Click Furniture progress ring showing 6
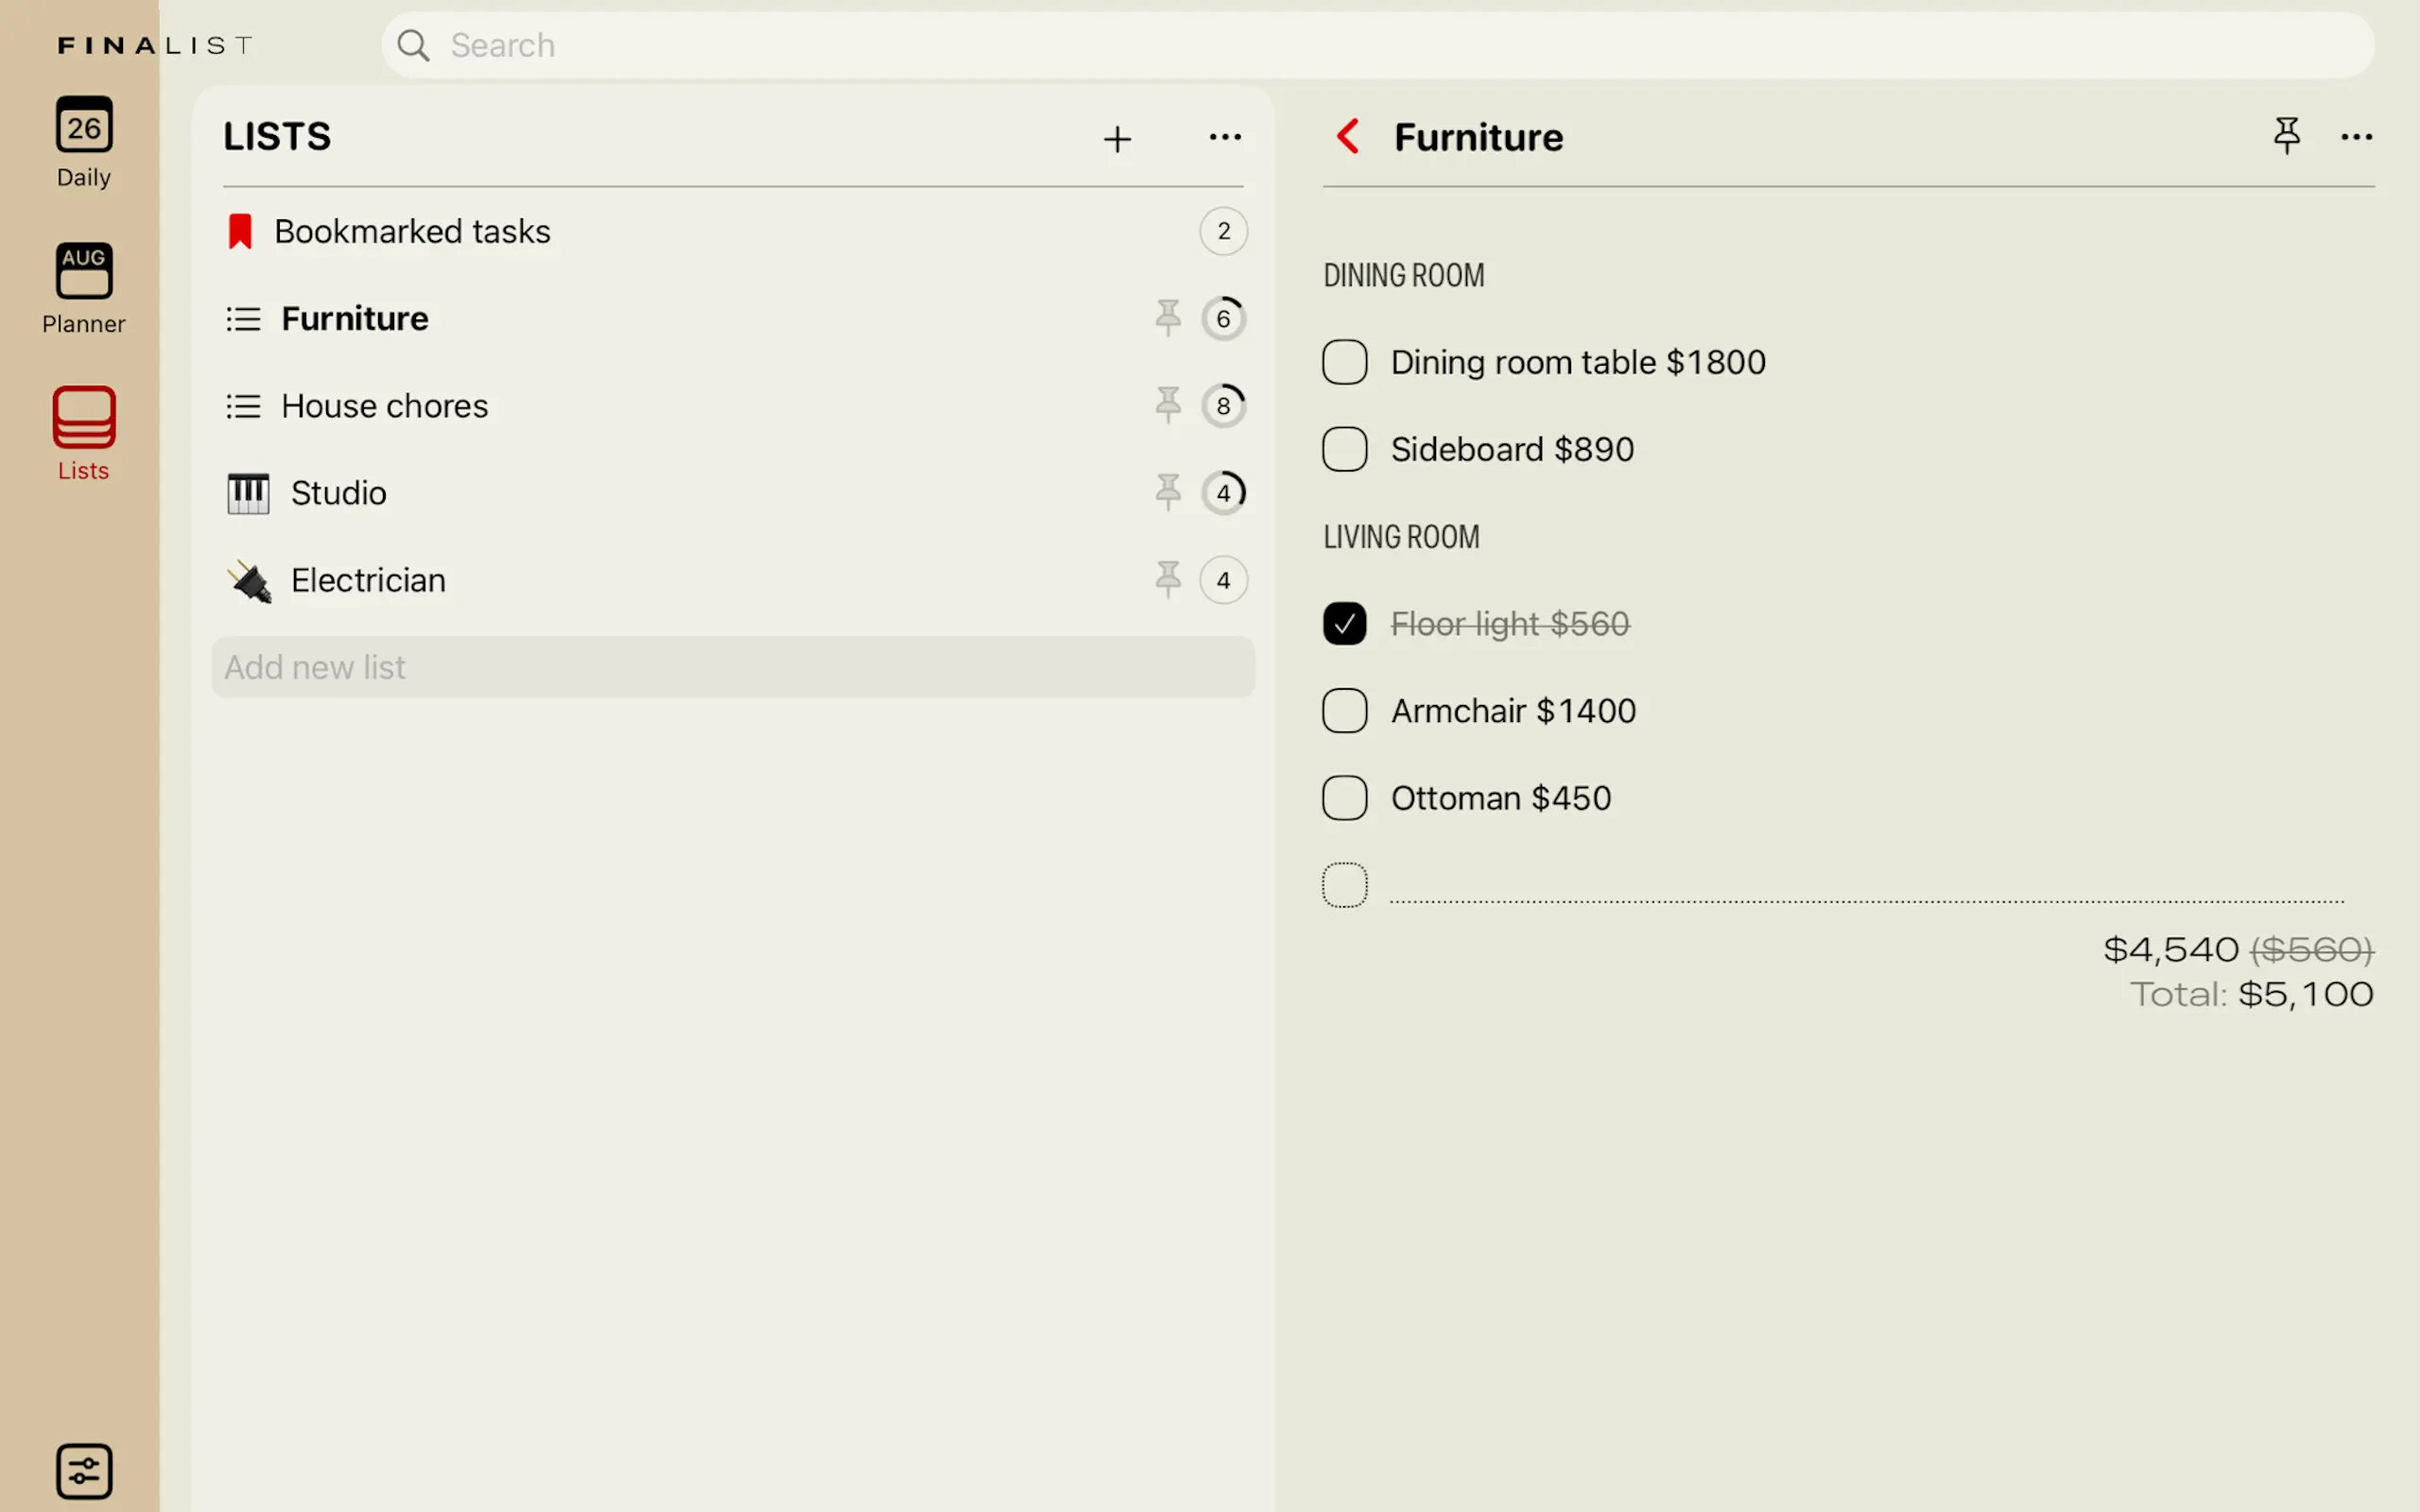2420x1512 pixels. 1223,319
